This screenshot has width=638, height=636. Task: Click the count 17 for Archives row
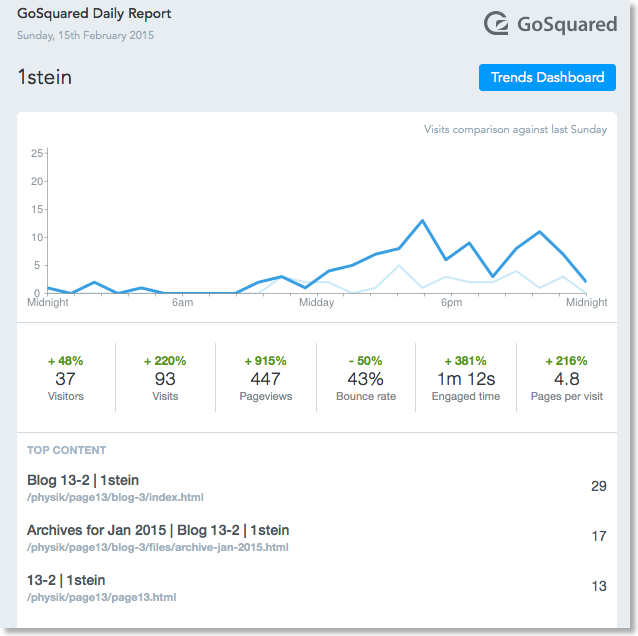[x=599, y=536]
